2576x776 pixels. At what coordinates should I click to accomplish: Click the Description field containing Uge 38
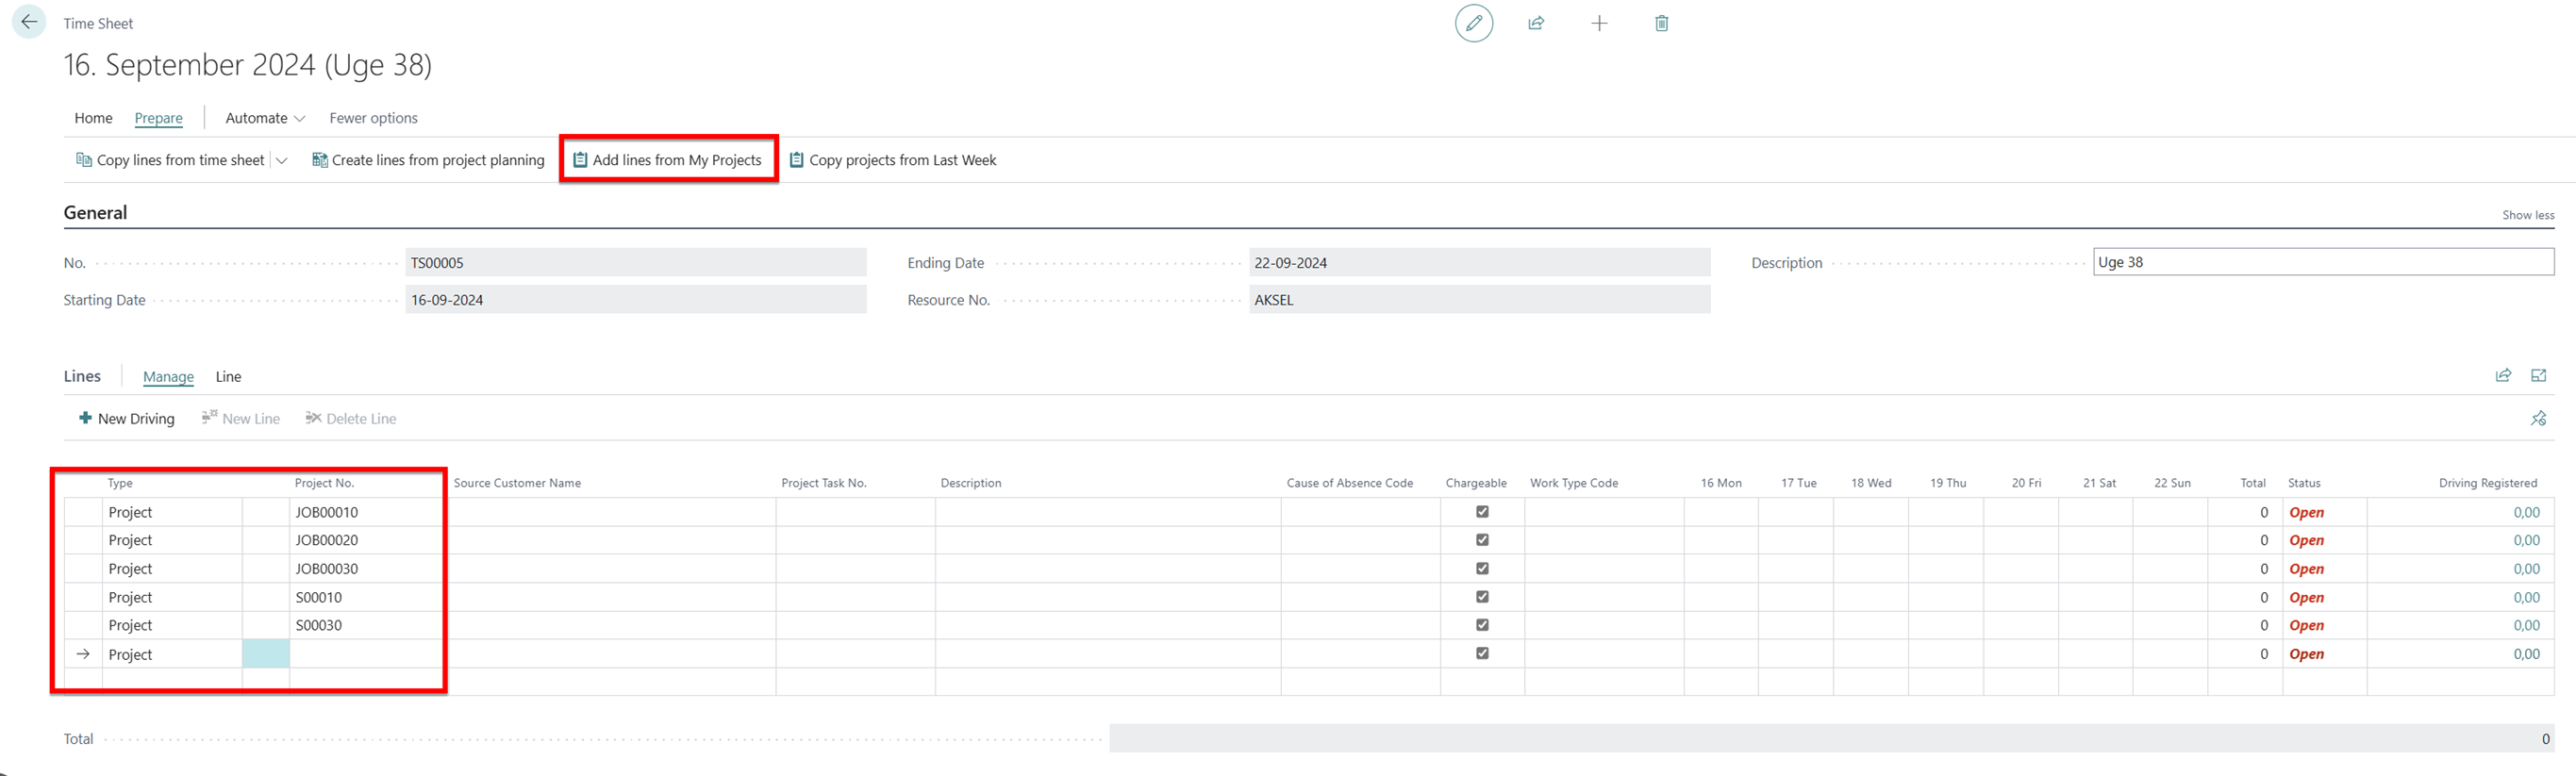[2323, 262]
